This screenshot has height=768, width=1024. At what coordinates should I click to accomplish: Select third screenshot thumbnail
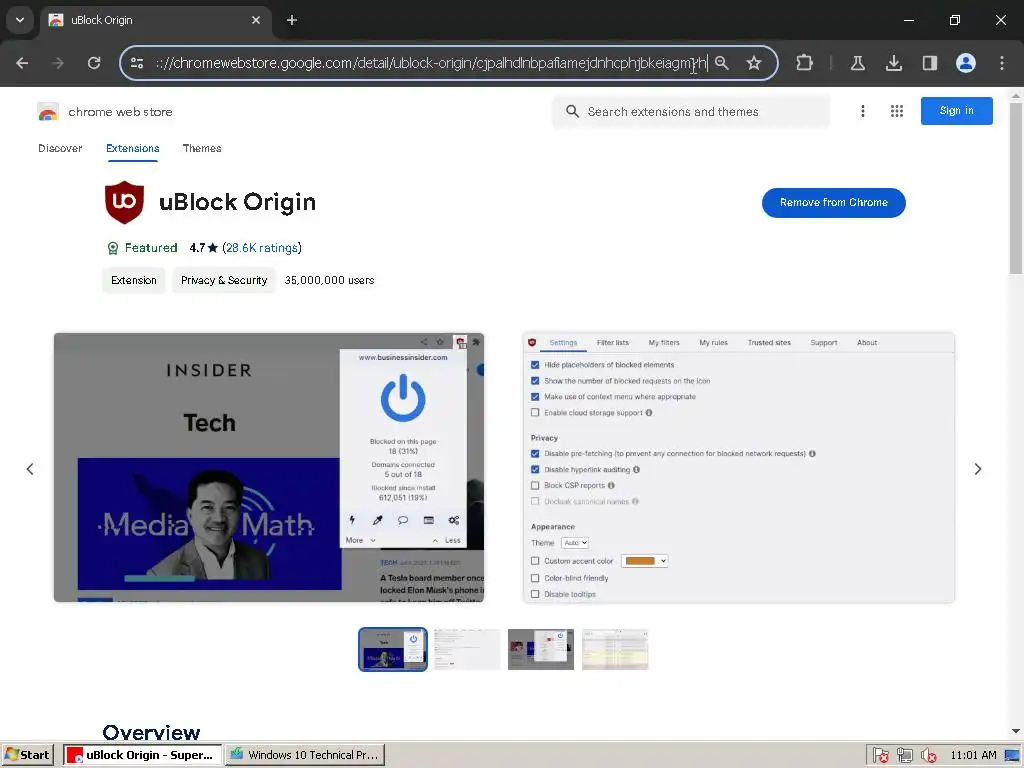541,650
